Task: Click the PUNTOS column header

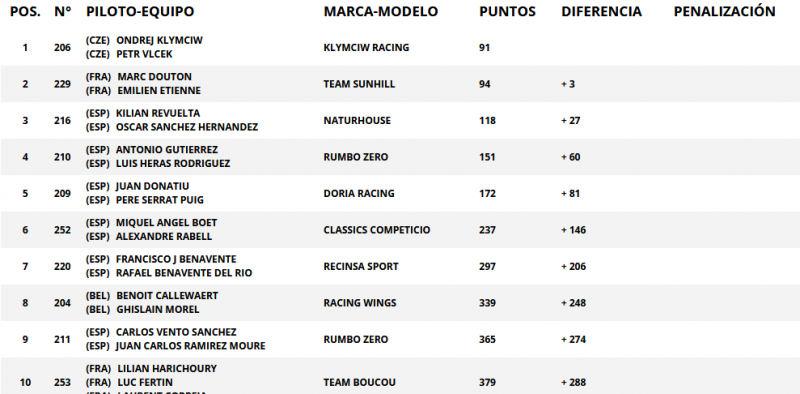Action: coord(507,12)
